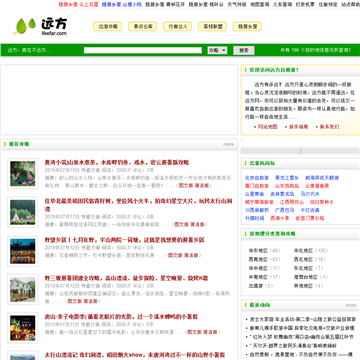Open 简洁版 link under the 野望乡居 article
This screenshot has height=360, width=360.
coord(191,255)
